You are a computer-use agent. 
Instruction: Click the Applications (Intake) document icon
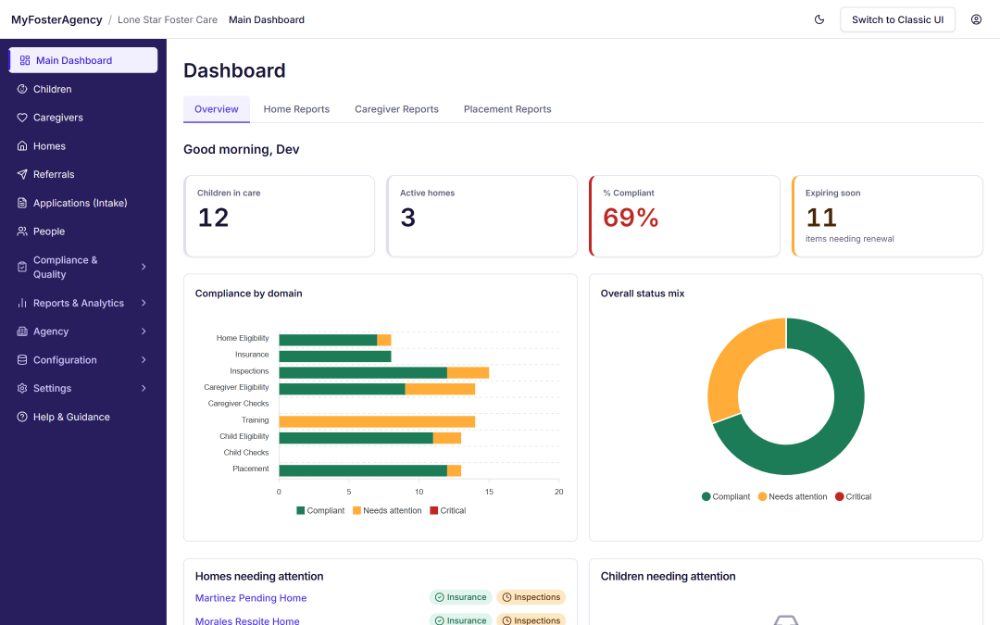22,203
